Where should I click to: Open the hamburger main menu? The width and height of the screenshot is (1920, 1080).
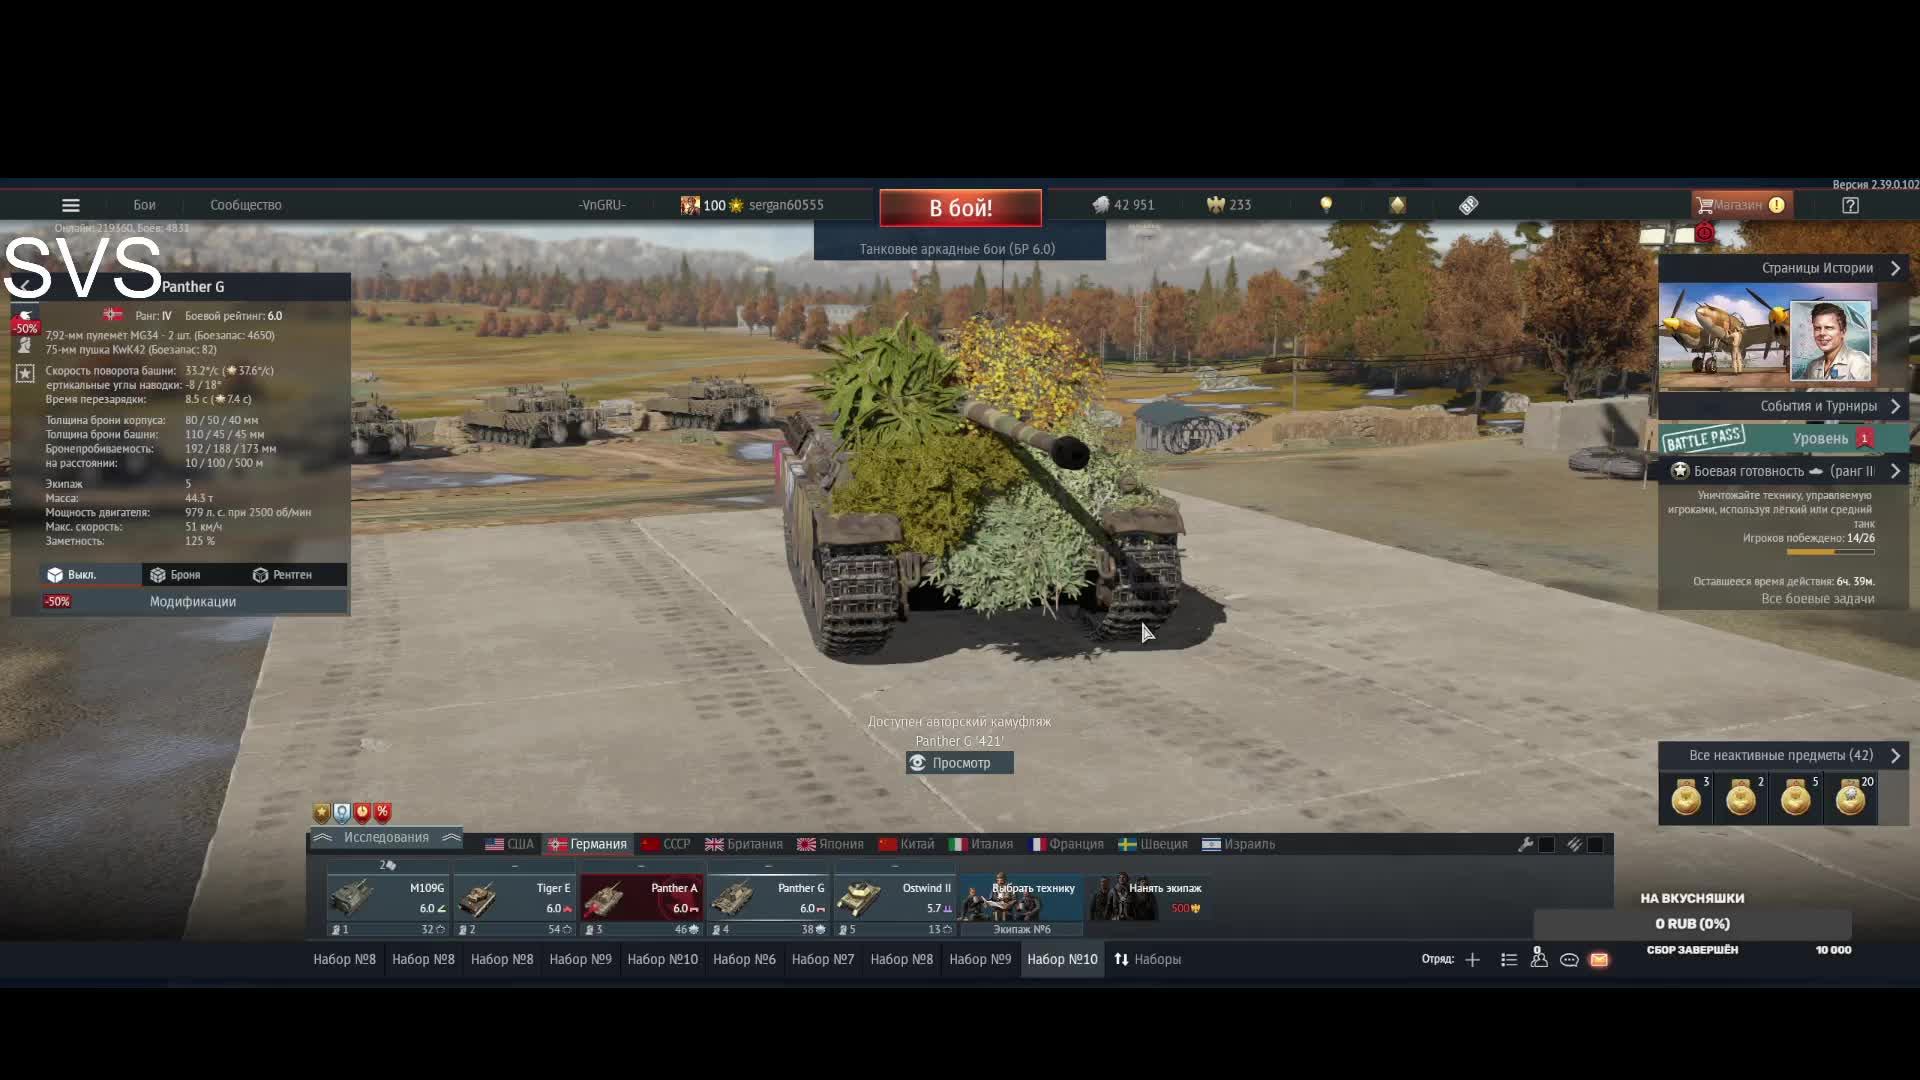pos(70,205)
